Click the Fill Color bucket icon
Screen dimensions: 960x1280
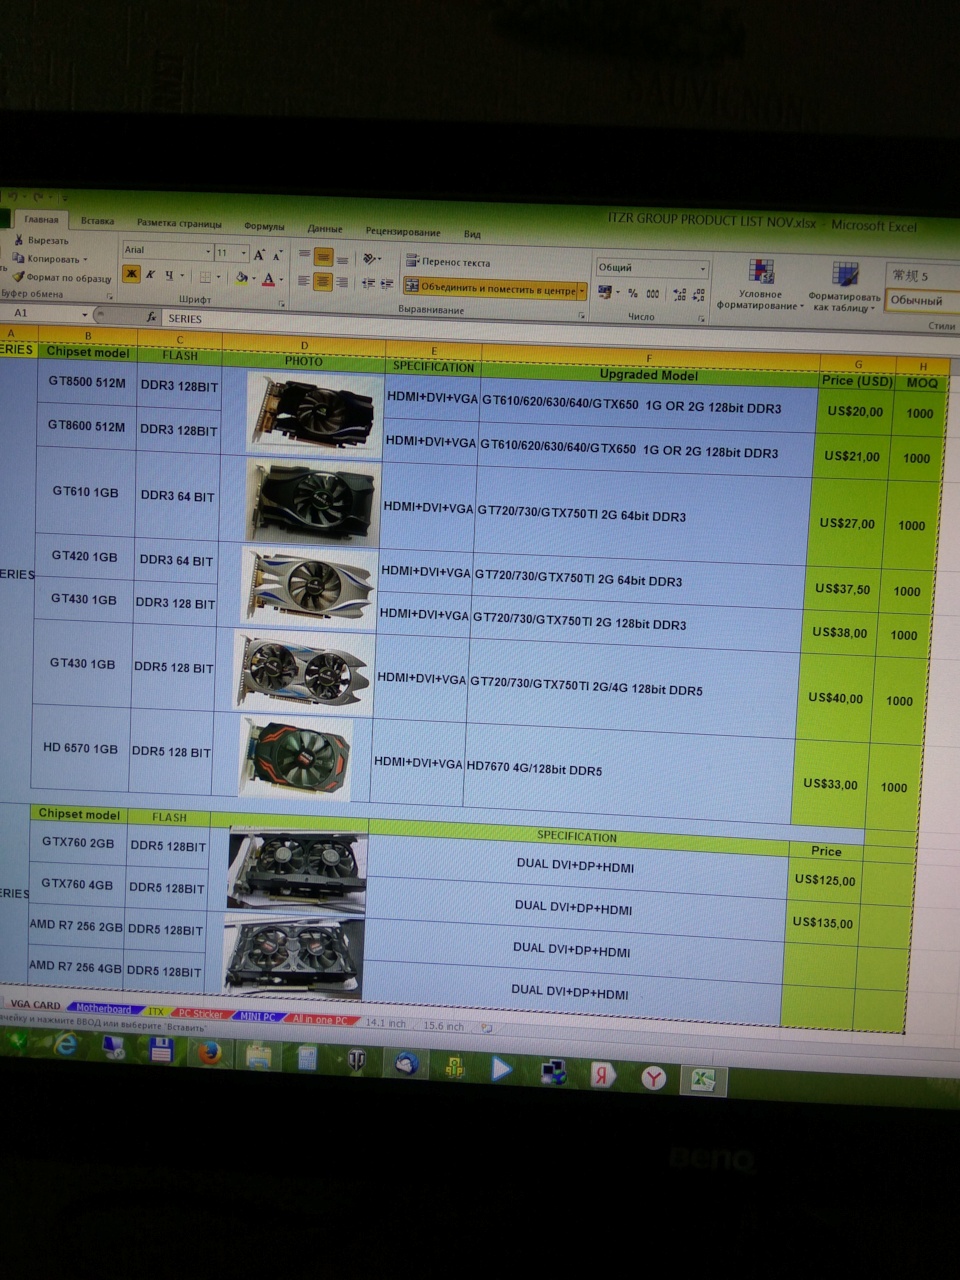point(241,277)
